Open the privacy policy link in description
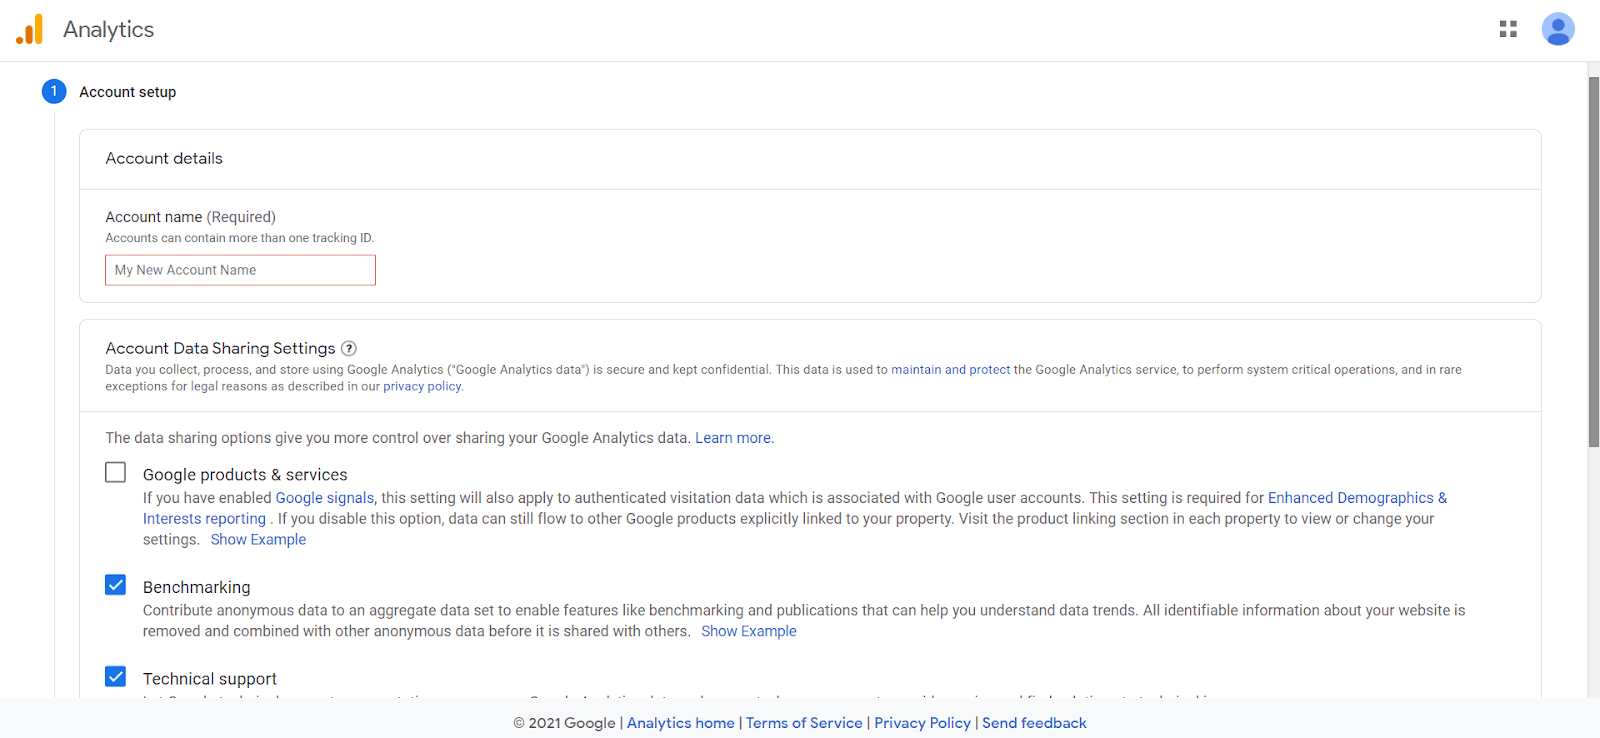Image resolution: width=1600 pixels, height=738 pixels. coord(422,387)
